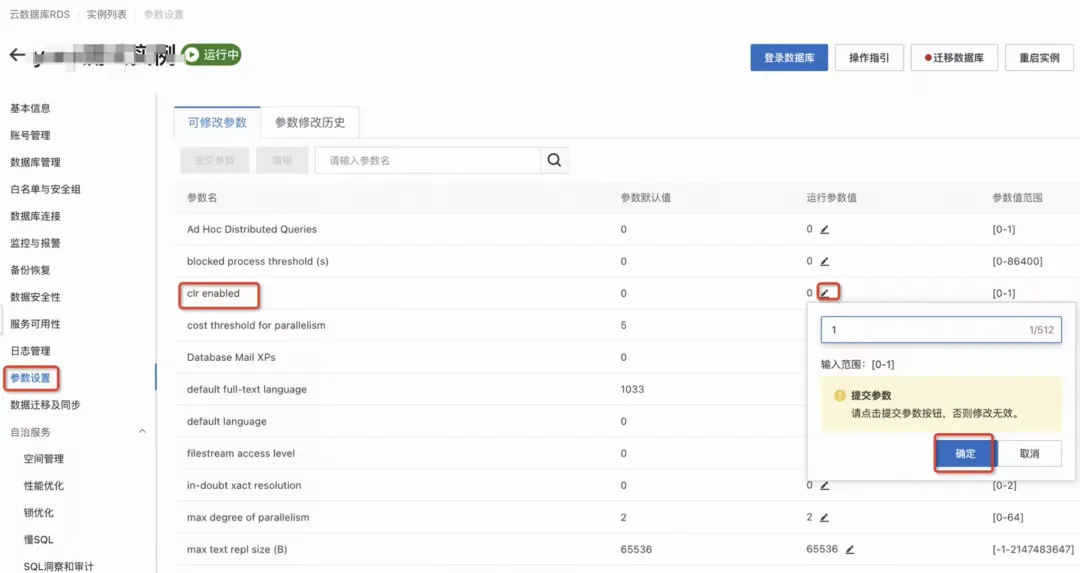Click the back arrow beside the instance name
The height and width of the screenshot is (573, 1080).
pos(17,55)
